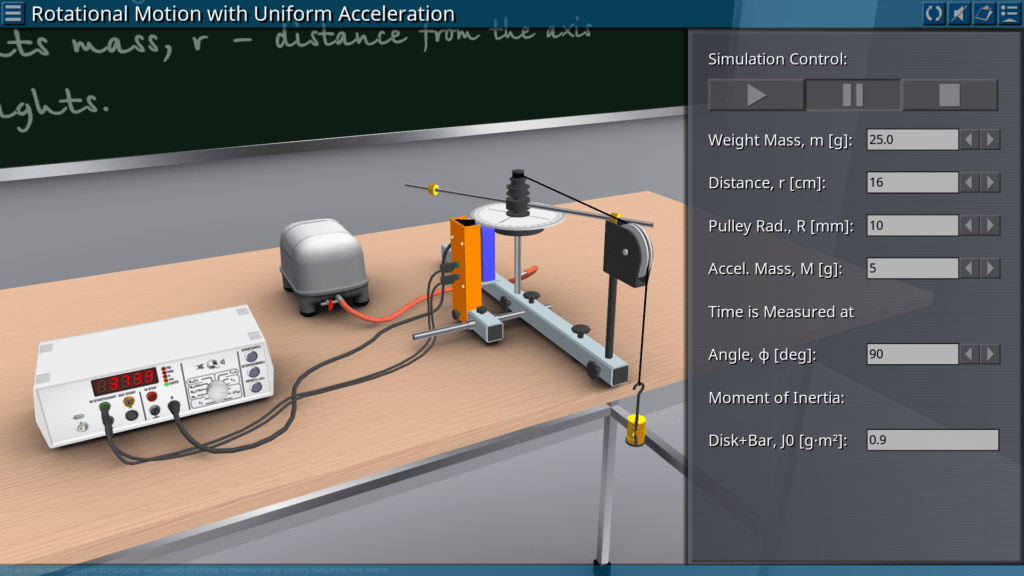Image resolution: width=1024 pixels, height=576 pixels.
Task: Increase Weight Mass with right arrow
Action: pos(990,140)
